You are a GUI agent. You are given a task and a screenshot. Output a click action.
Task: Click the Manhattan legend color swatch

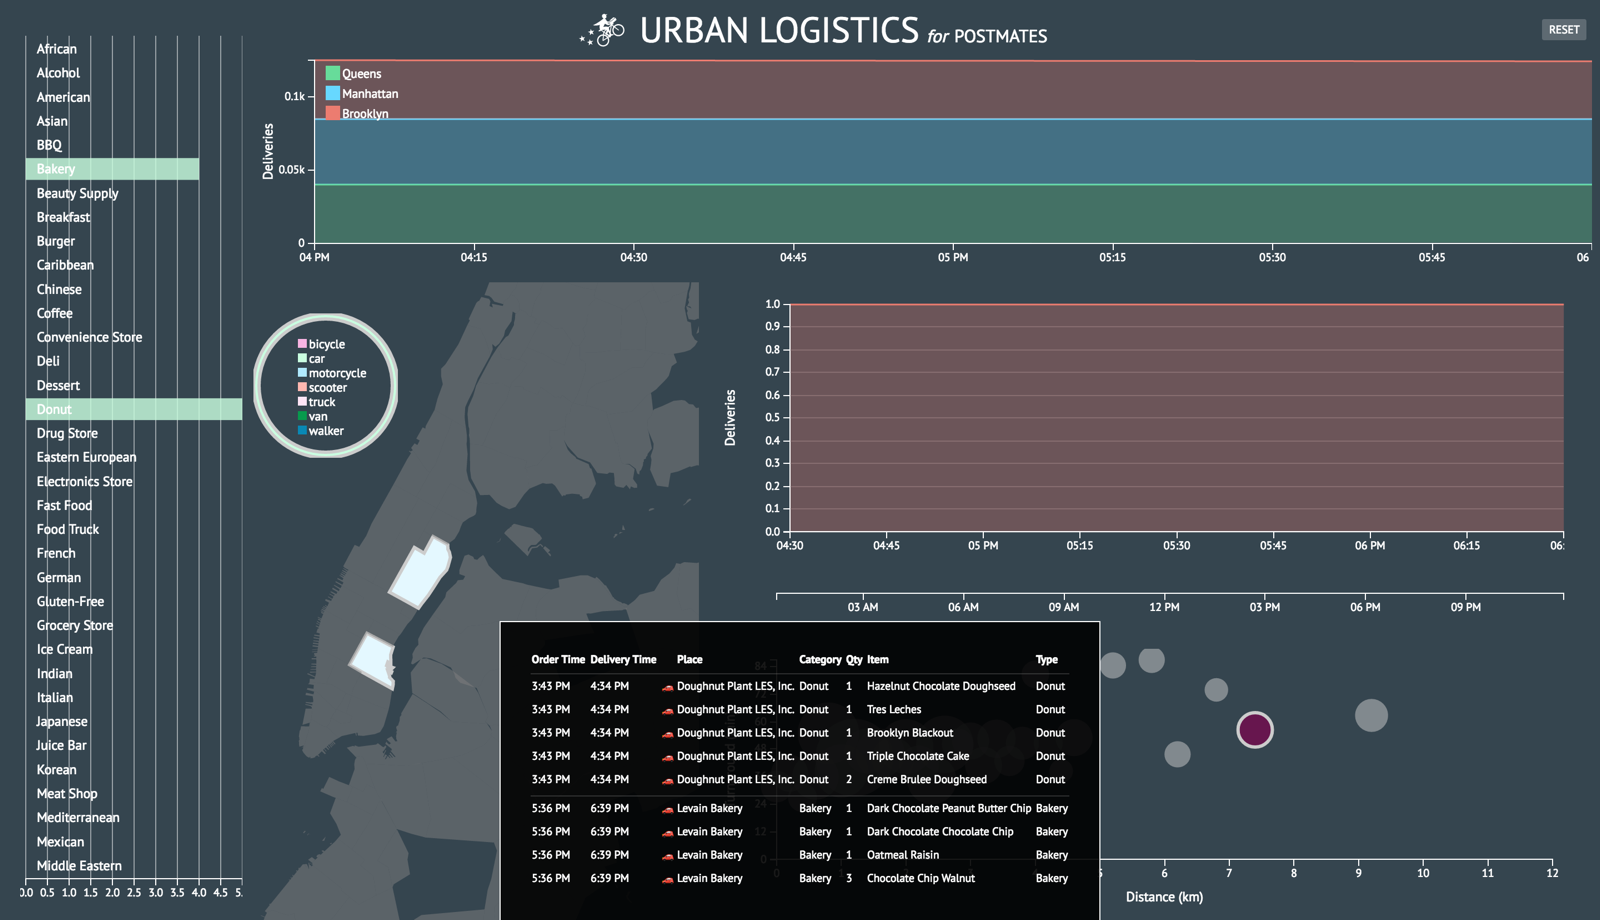click(x=332, y=93)
